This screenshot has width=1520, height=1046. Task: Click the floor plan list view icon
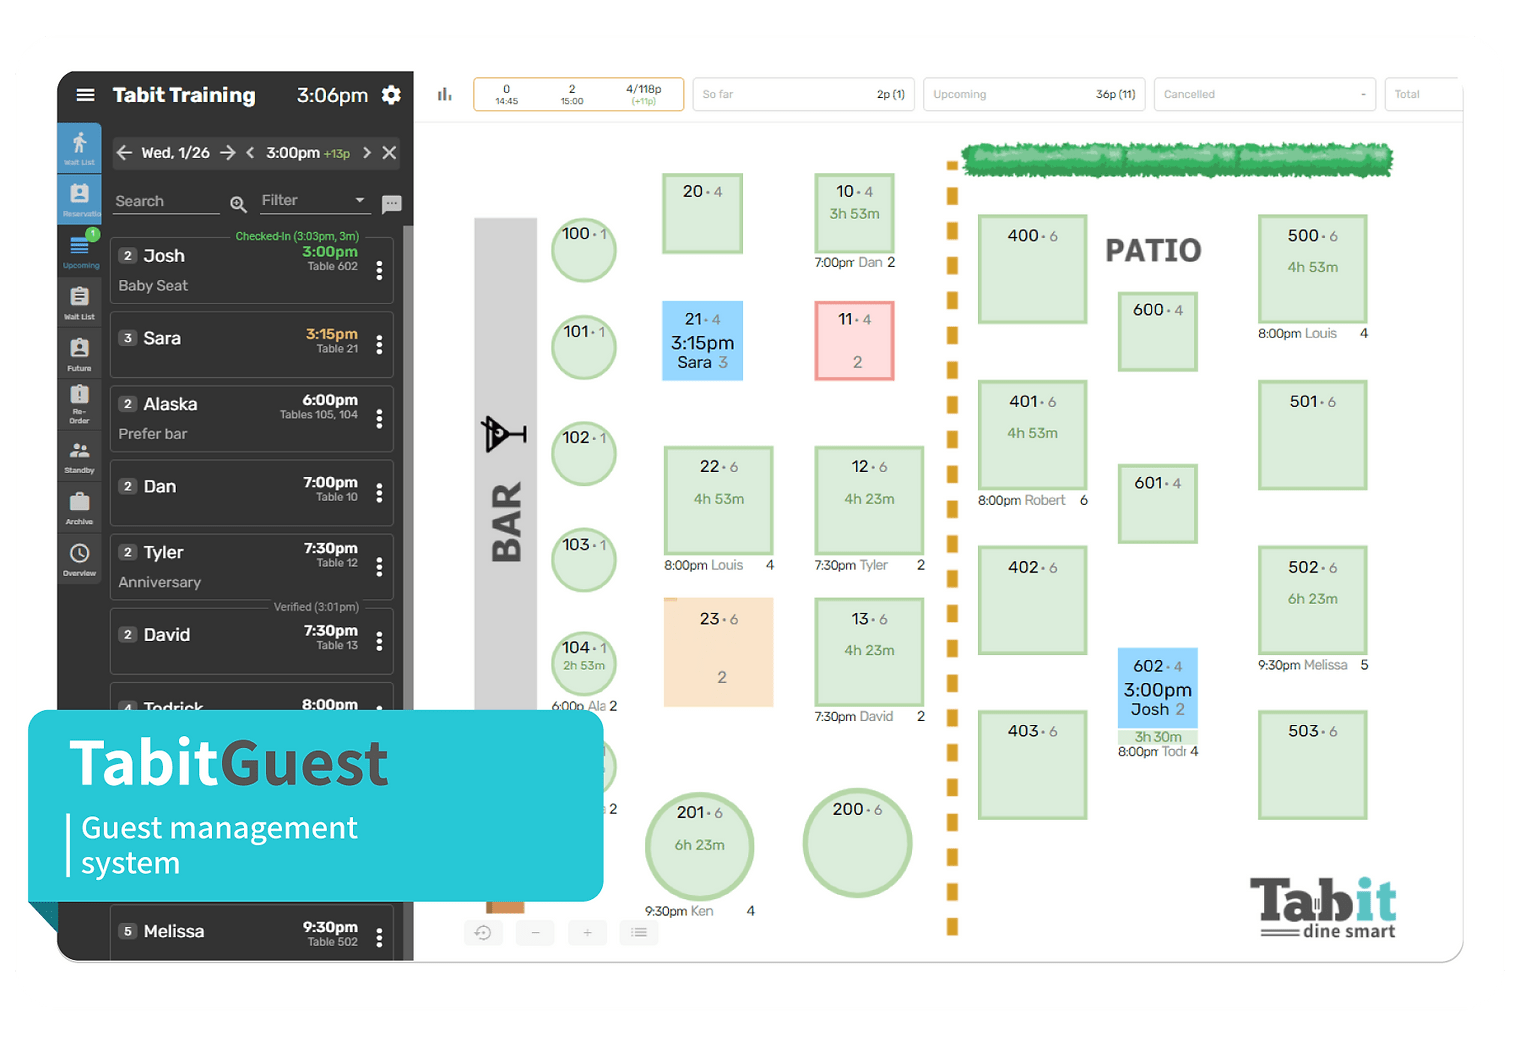click(639, 932)
